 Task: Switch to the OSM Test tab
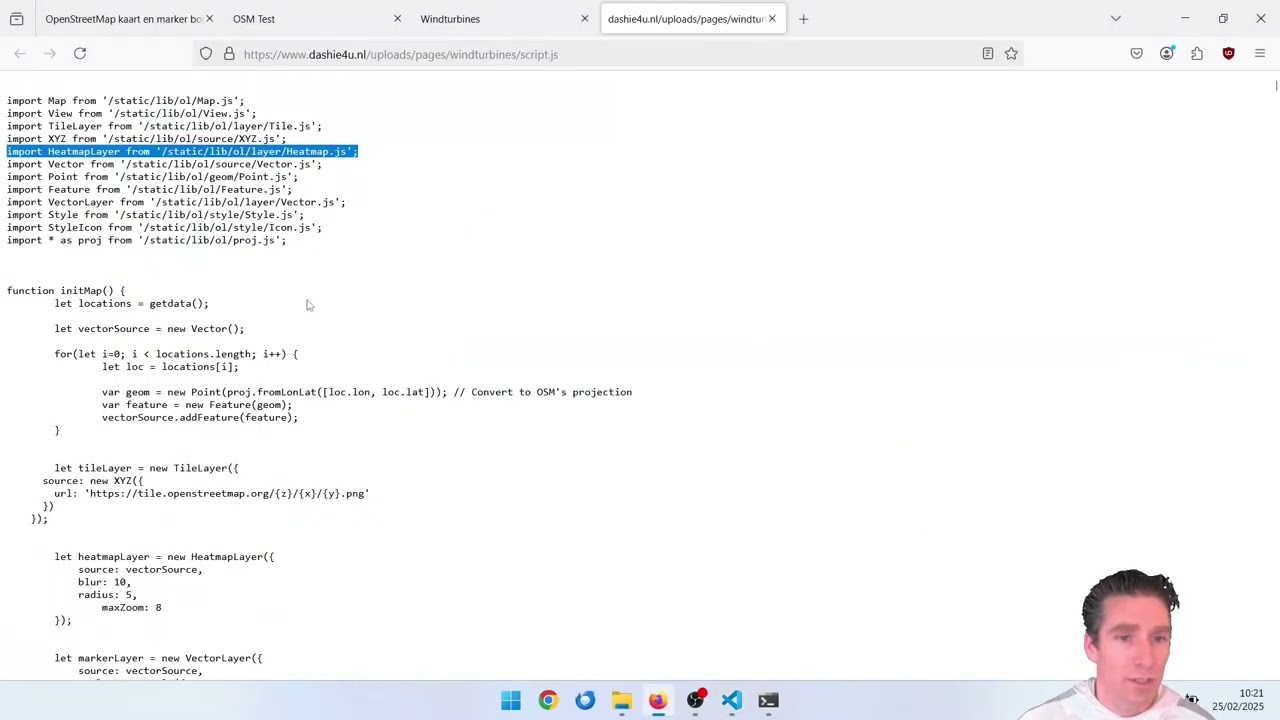click(314, 19)
